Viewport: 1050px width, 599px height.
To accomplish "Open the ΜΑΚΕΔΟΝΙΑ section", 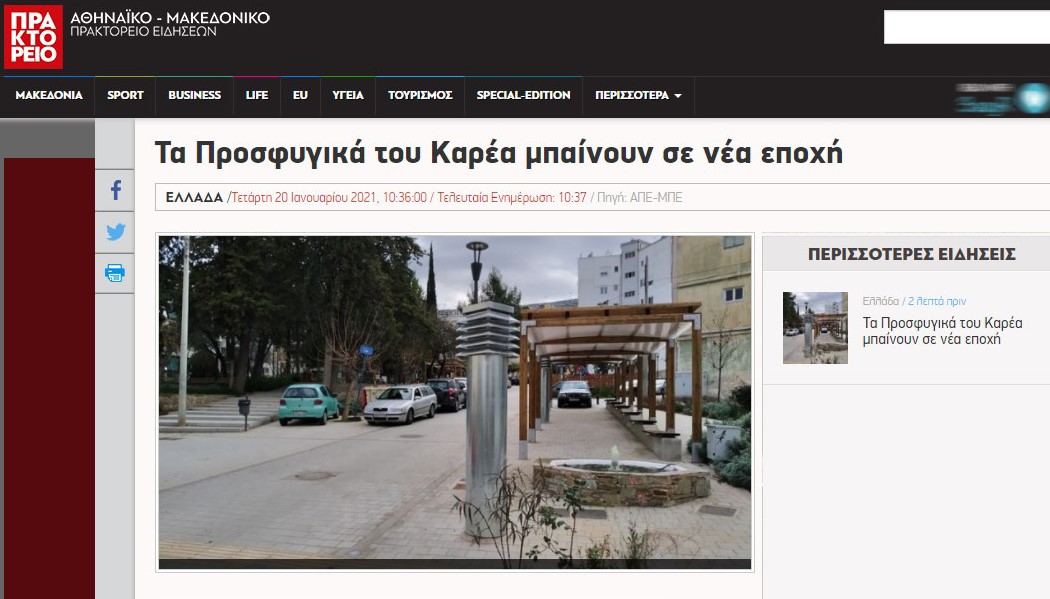I will coord(49,96).
